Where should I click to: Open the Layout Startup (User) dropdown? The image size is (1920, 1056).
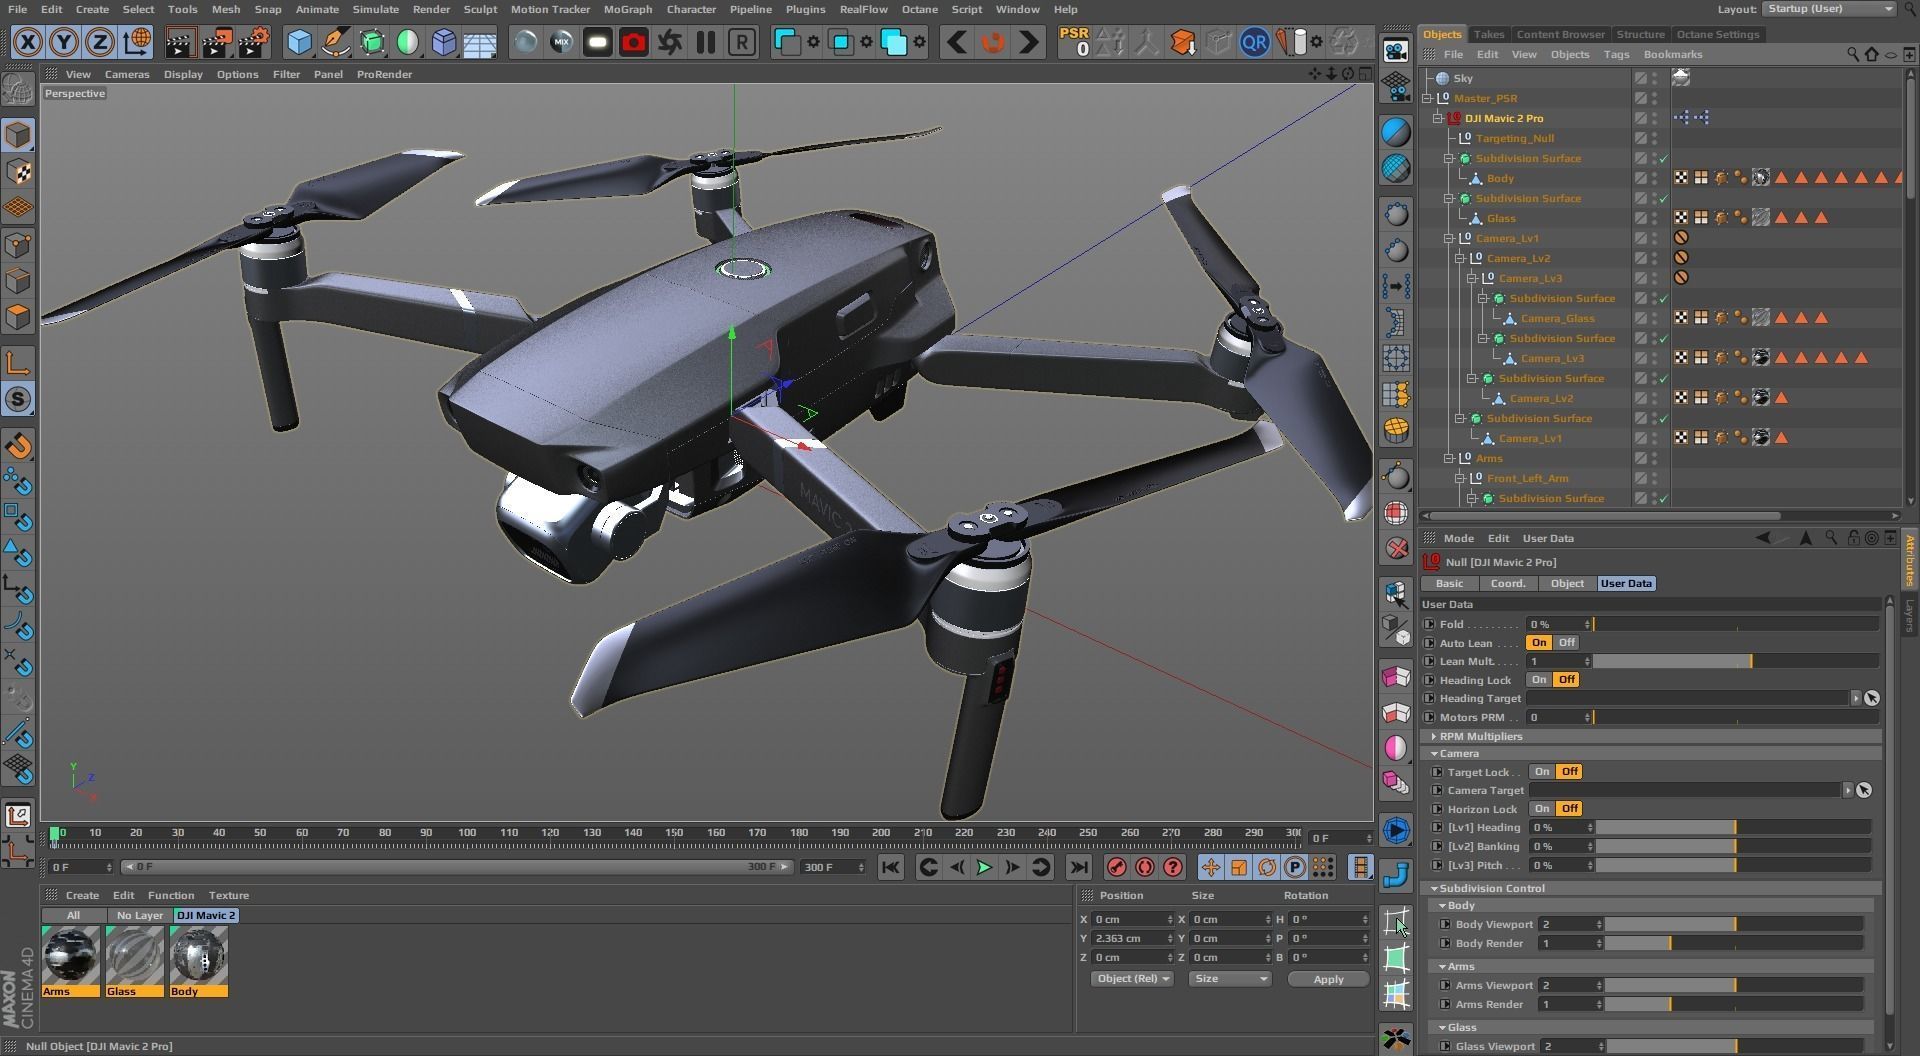tap(1828, 9)
